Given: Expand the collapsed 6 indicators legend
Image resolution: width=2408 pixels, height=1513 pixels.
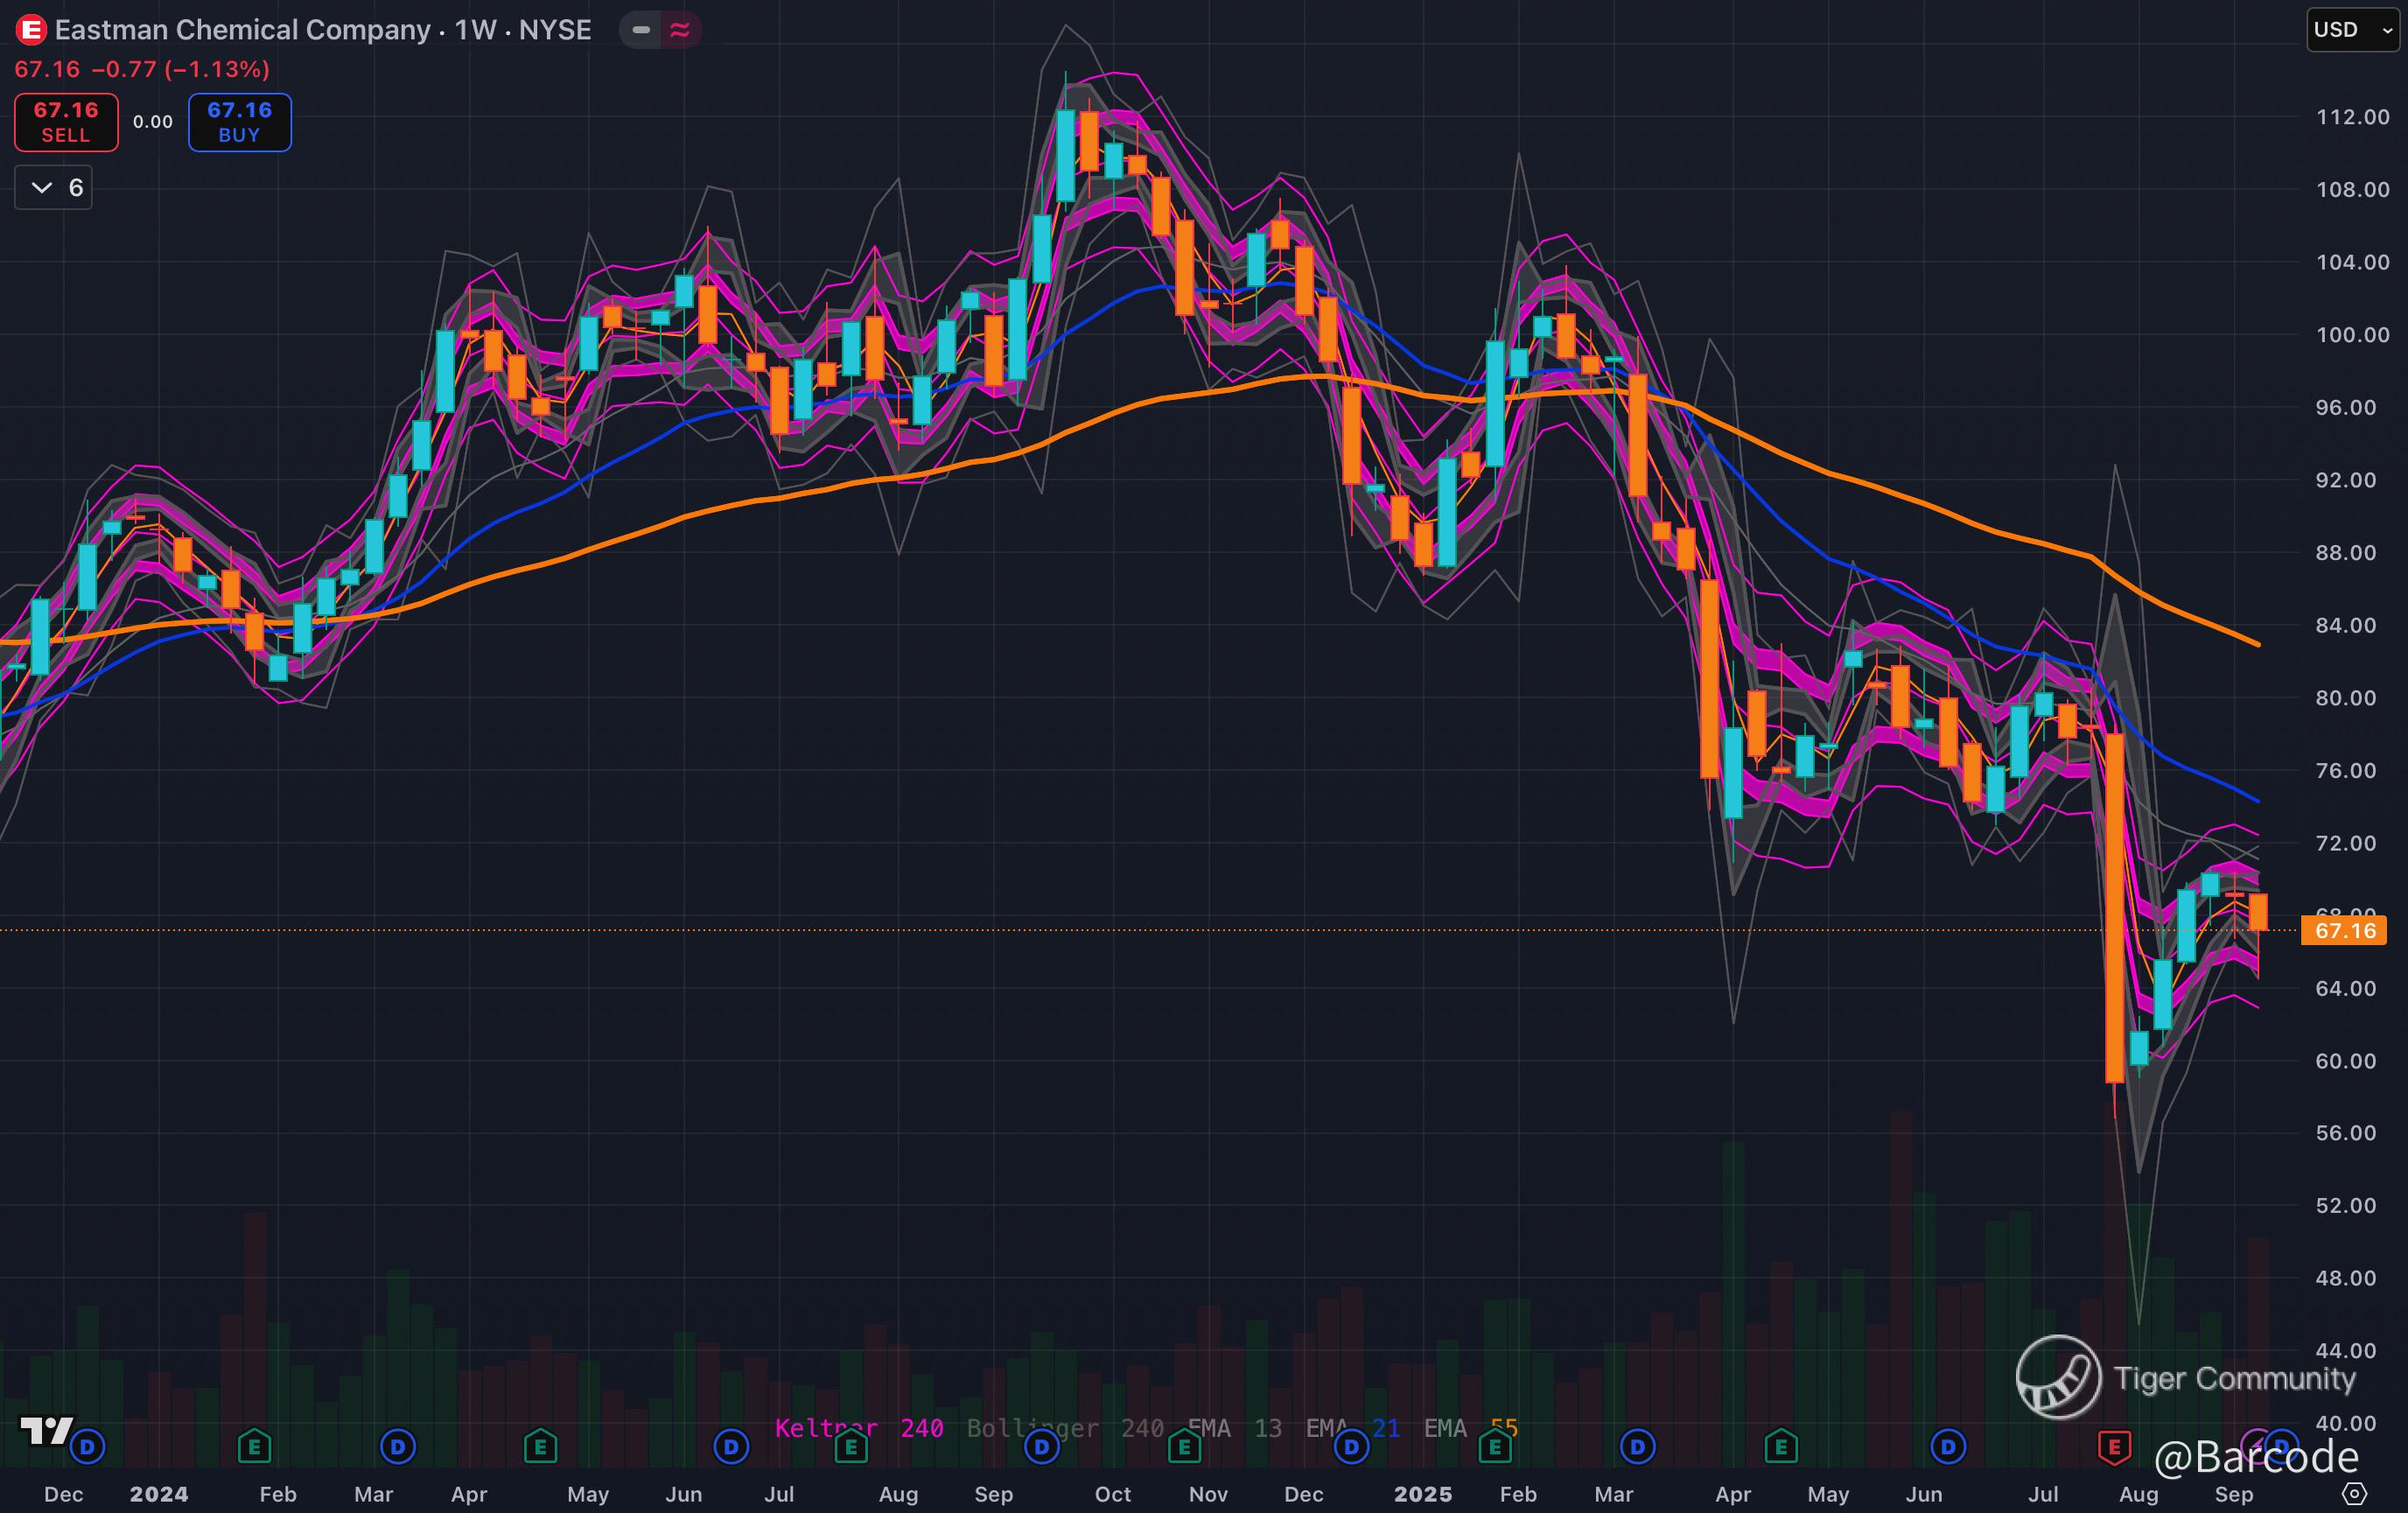Looking at the screenshot, I should [x=54, y=187].
